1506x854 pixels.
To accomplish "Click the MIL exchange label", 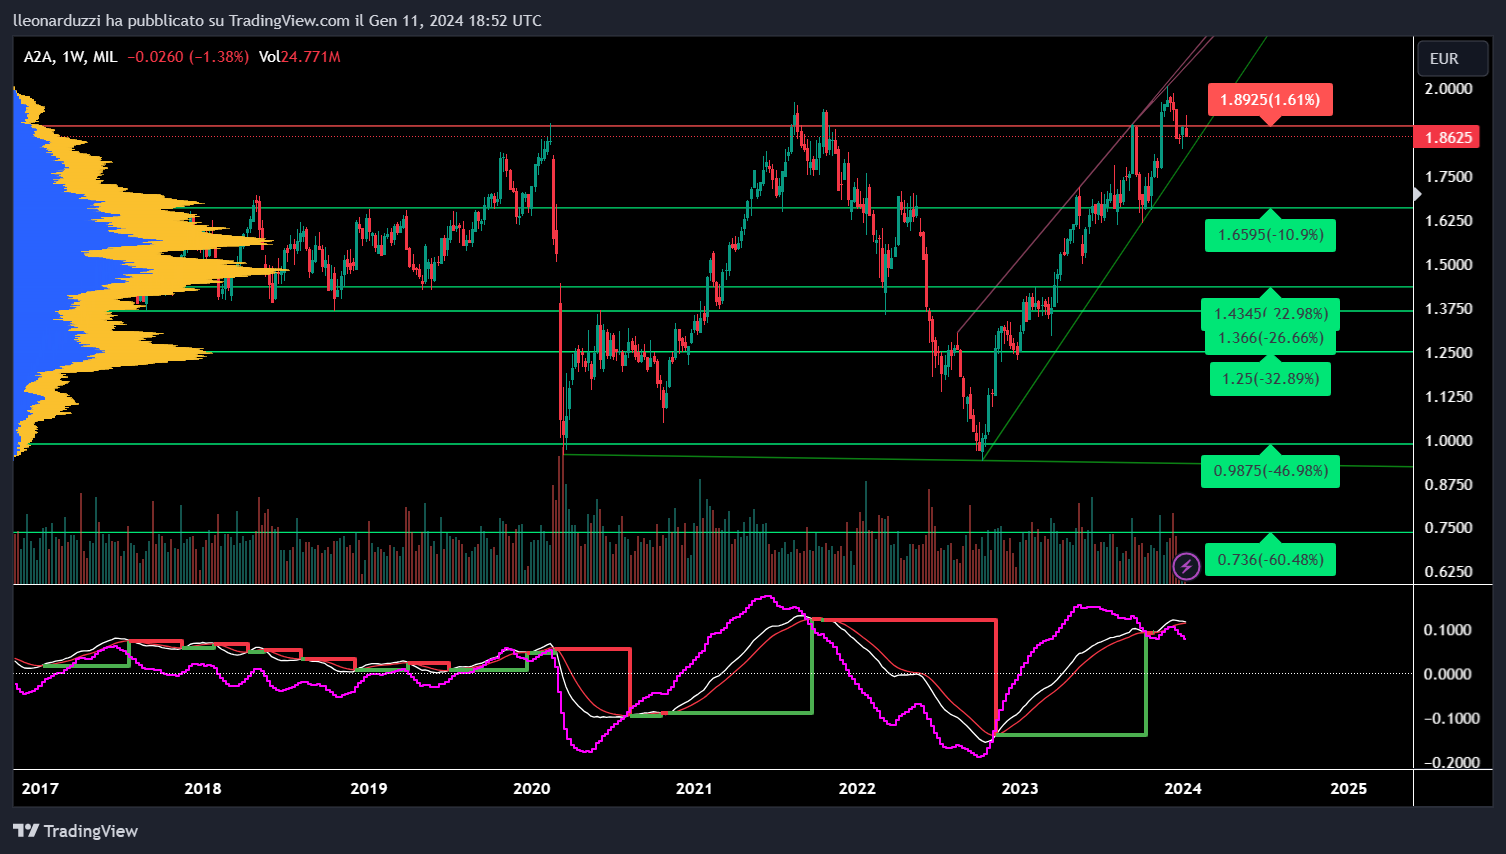I will [105, 57].
